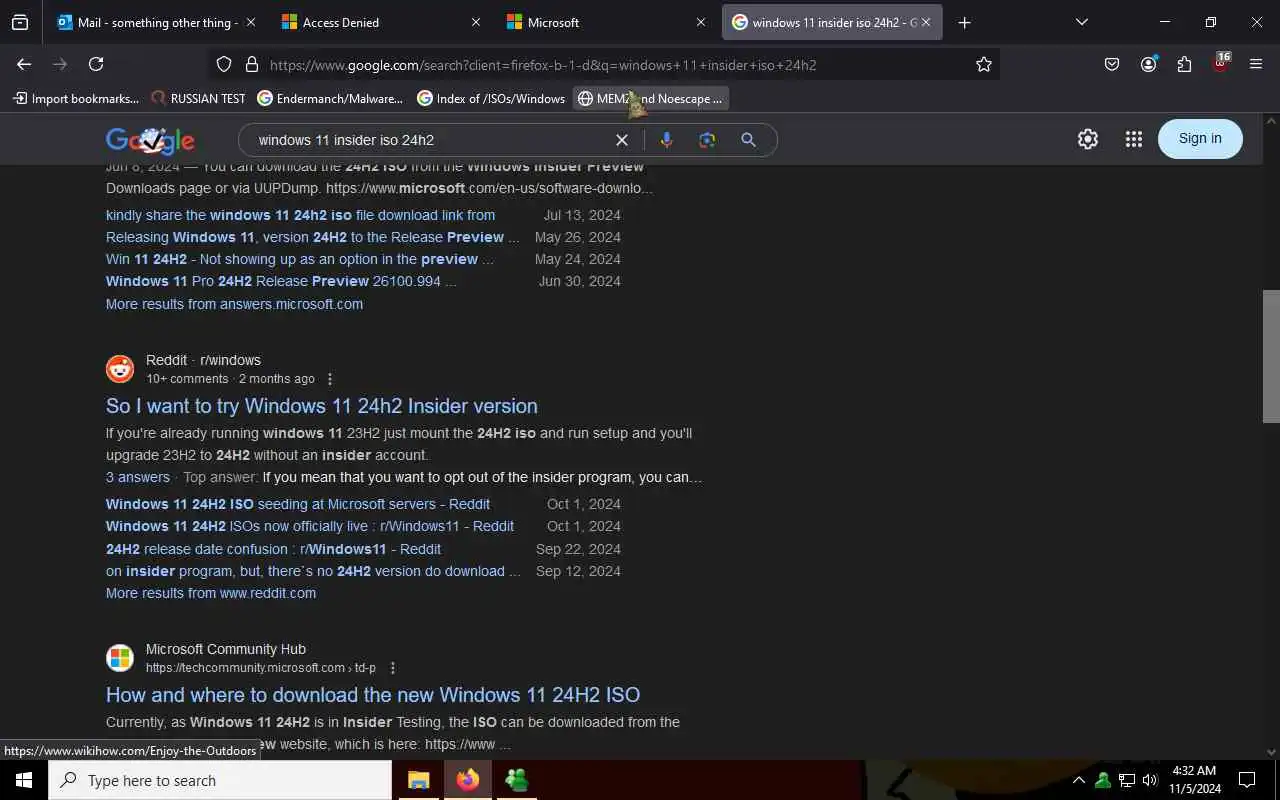
Task: Open More results from answers.microsoft.com
Action: [x=234, y=304]
